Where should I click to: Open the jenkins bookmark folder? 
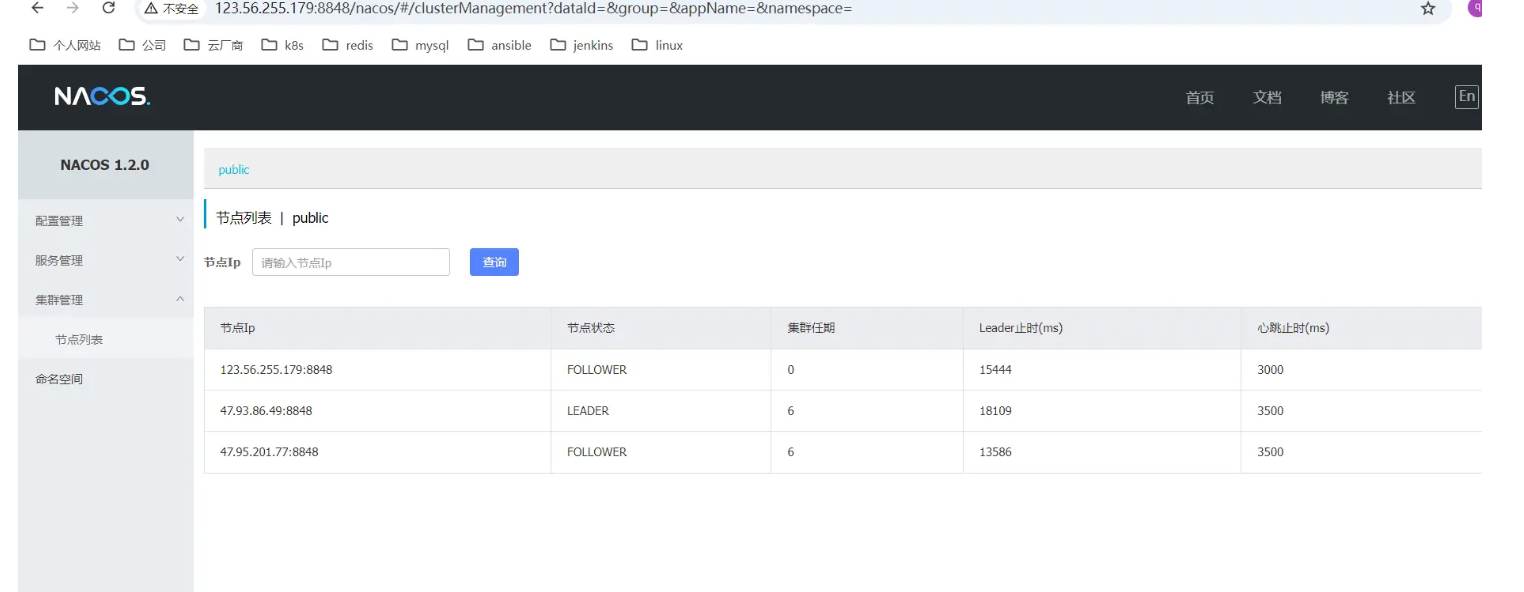582,45
